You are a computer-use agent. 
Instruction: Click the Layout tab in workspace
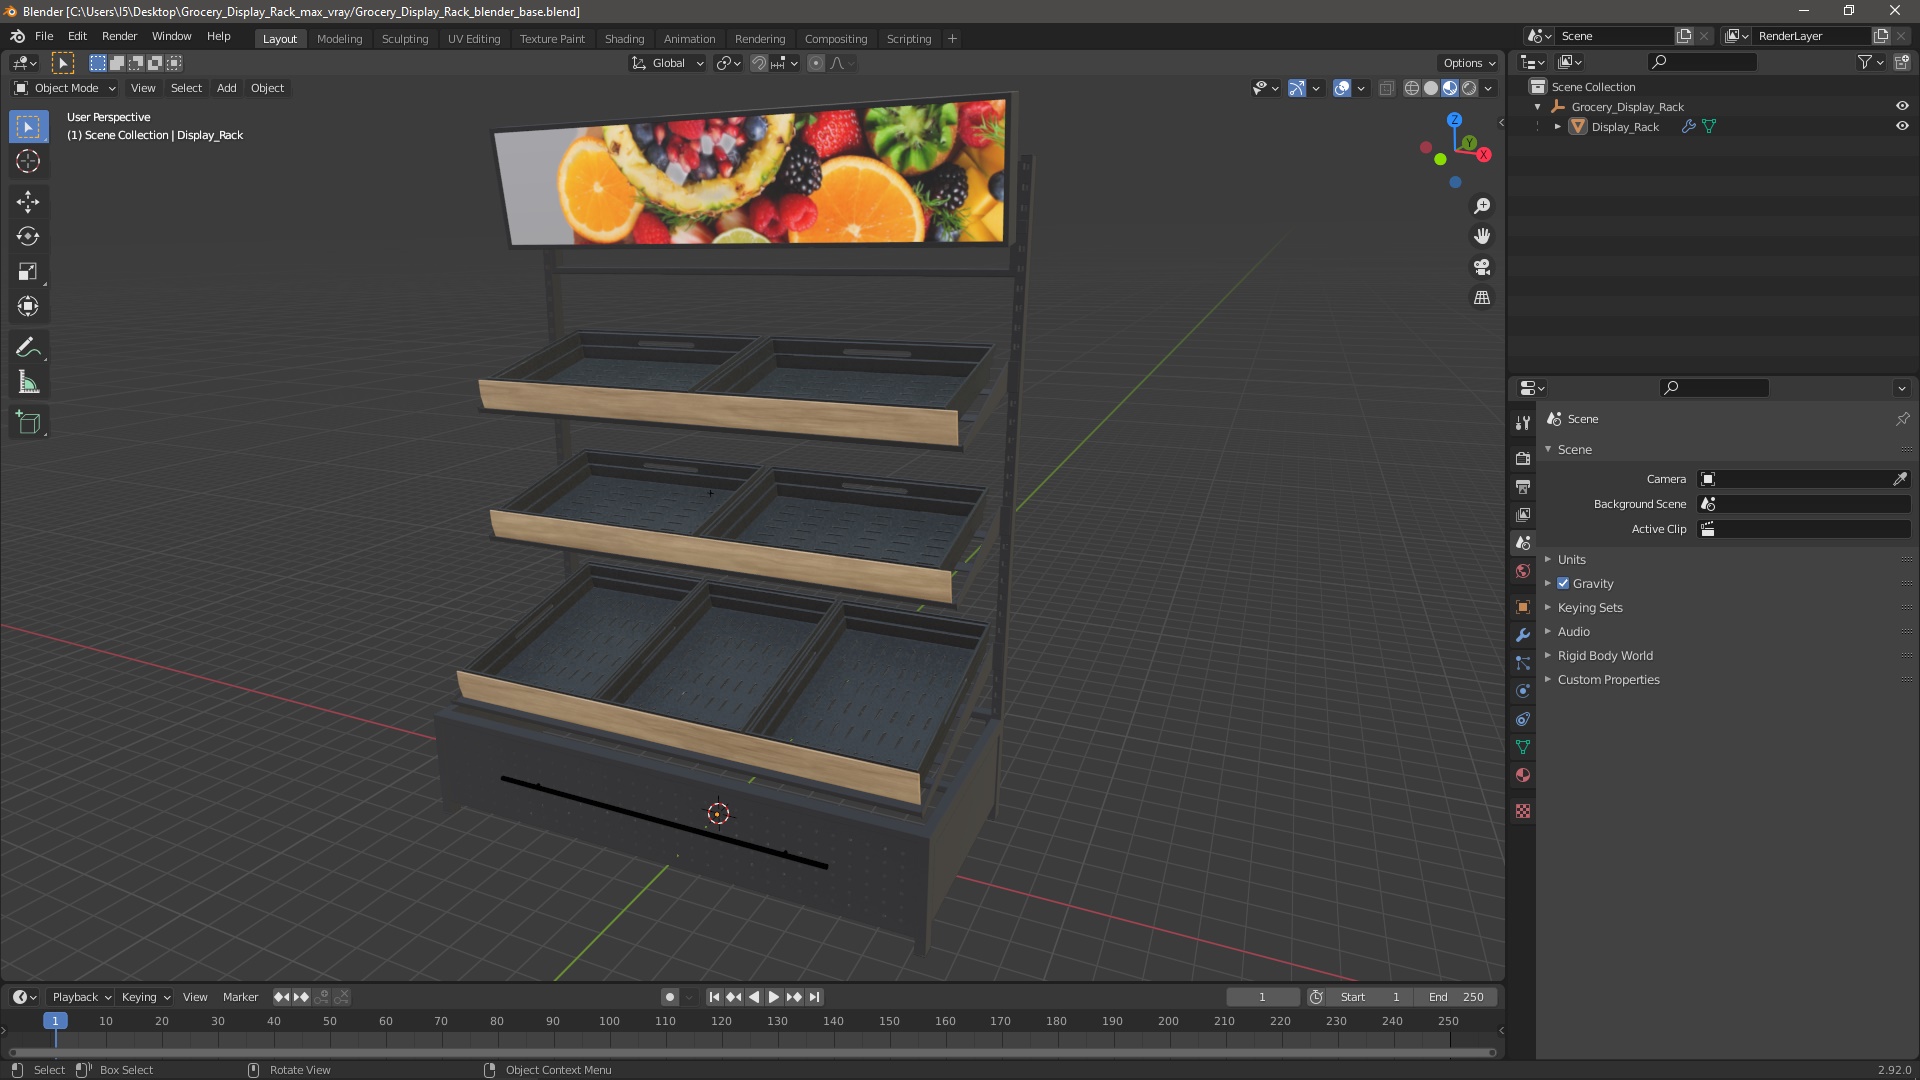[x=278, y=38]
